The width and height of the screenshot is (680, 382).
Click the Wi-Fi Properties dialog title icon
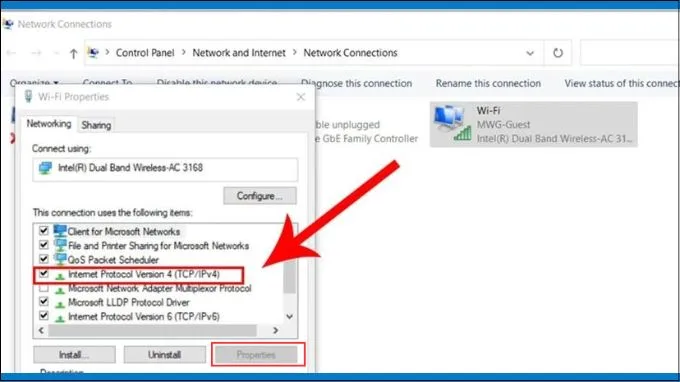pos(28,96)
